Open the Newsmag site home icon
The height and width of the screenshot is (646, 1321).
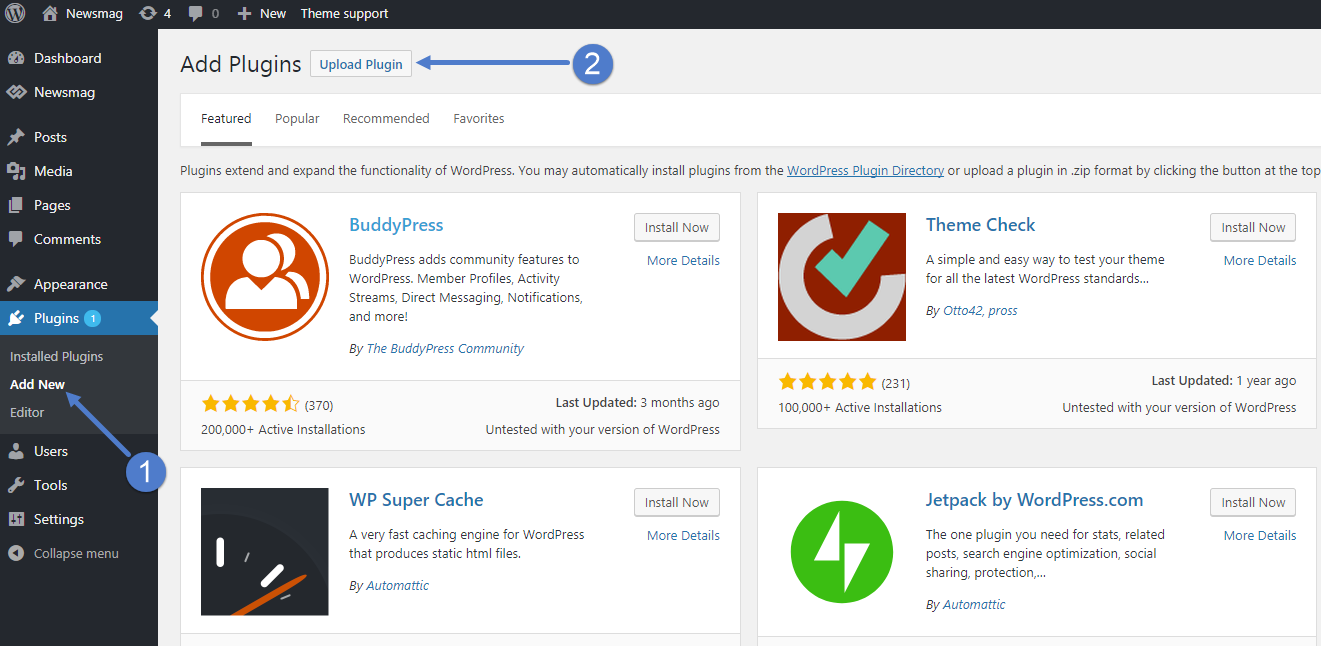pyautogui.click(x=50, y=13)
